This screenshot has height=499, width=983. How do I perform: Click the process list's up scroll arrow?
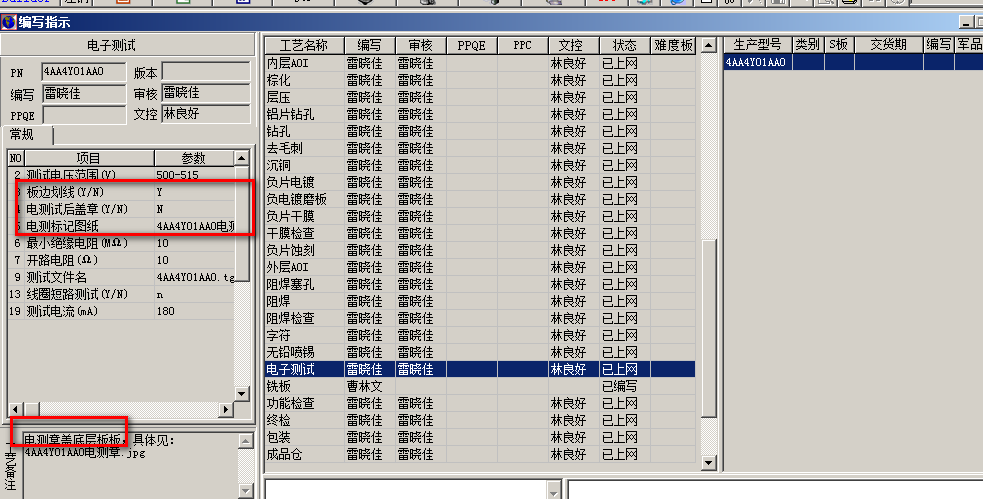(708, 45)
